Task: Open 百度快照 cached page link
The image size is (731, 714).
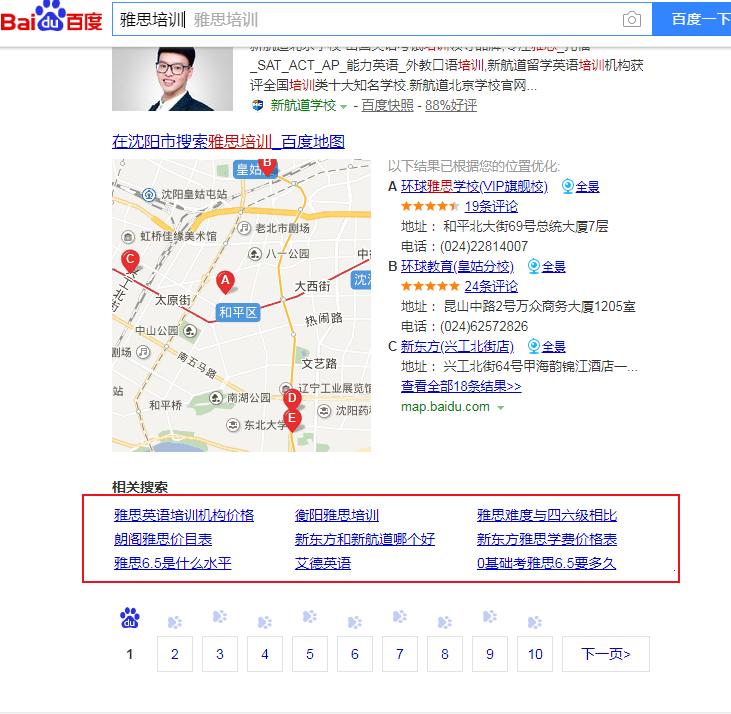Action: click(x=387, y=106)
